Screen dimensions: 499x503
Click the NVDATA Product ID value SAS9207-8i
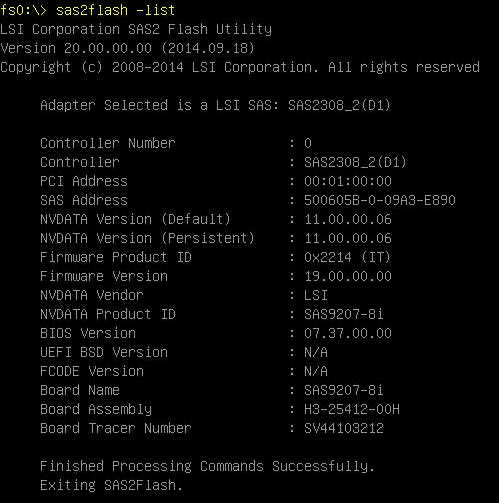click(x=344, y=314)
